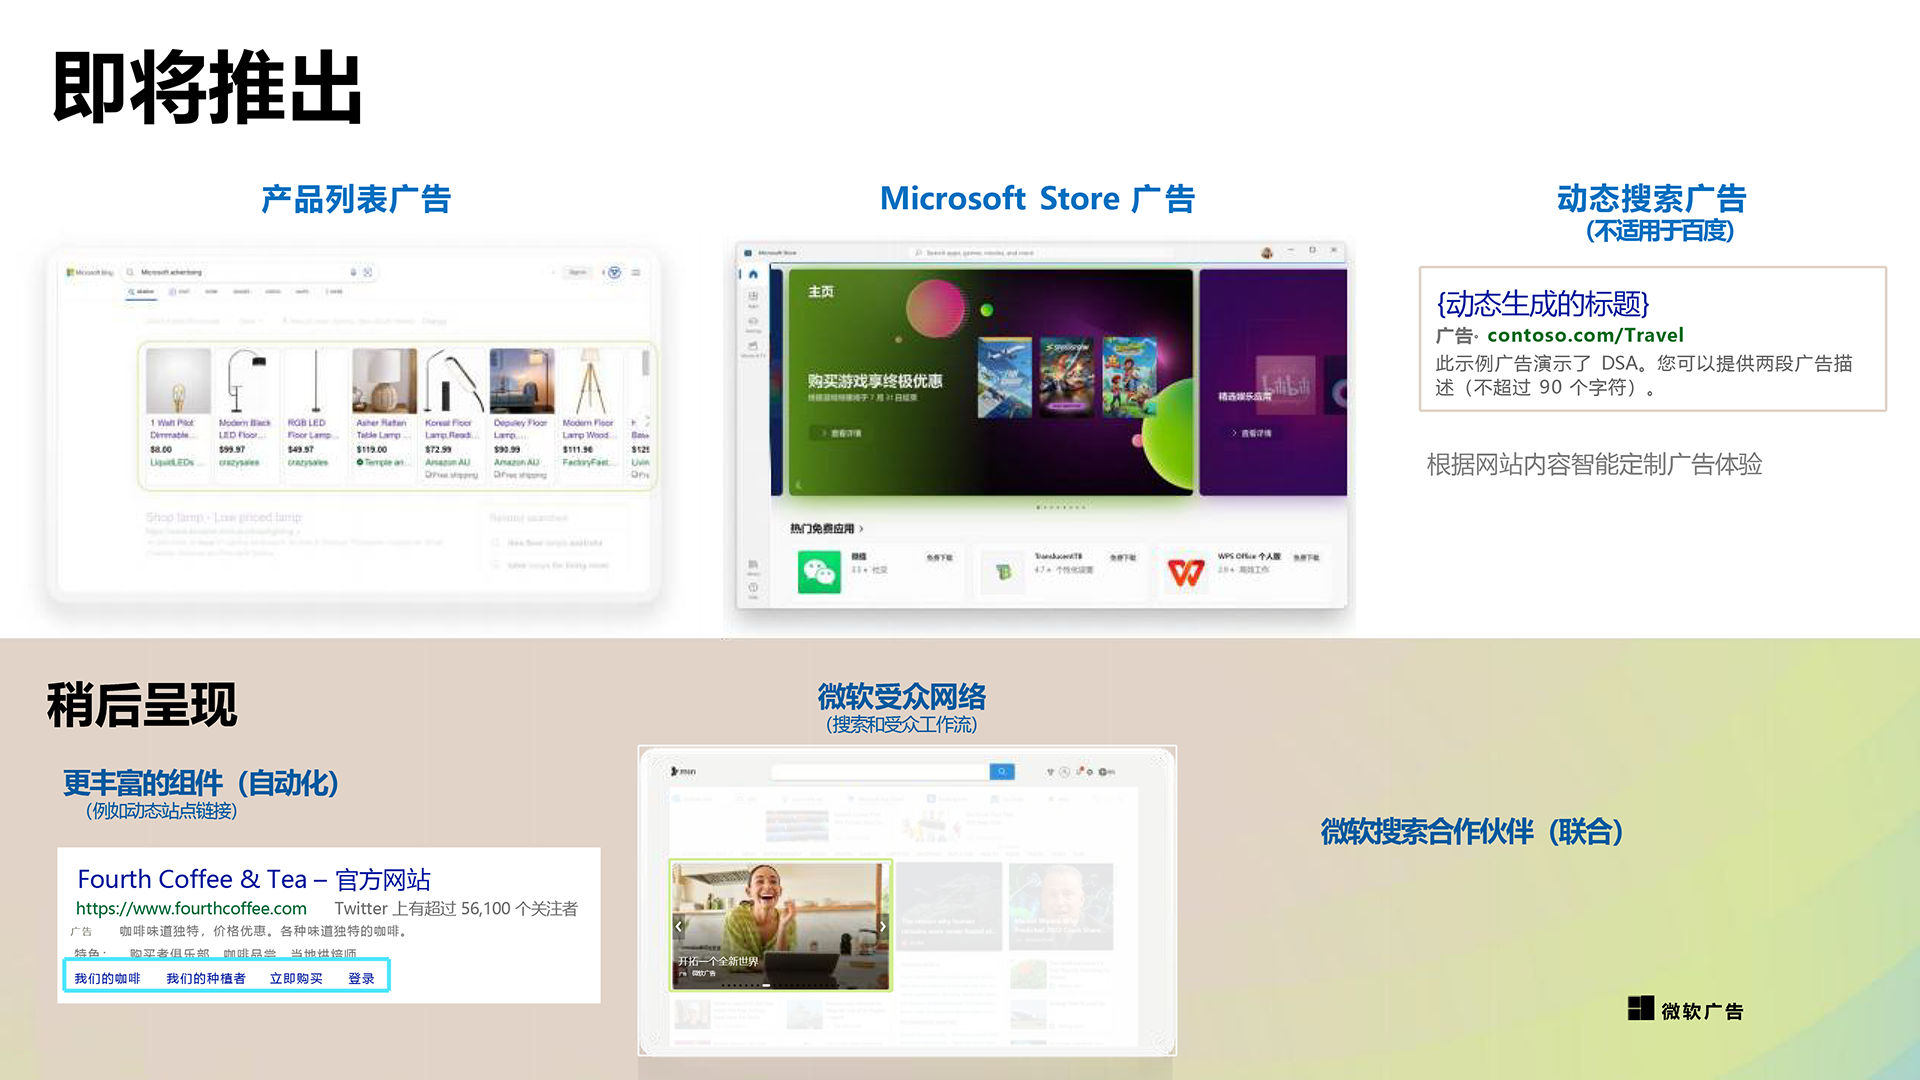
Task: Click view details on entertainment apps banner
Action: coord(1250,433)
